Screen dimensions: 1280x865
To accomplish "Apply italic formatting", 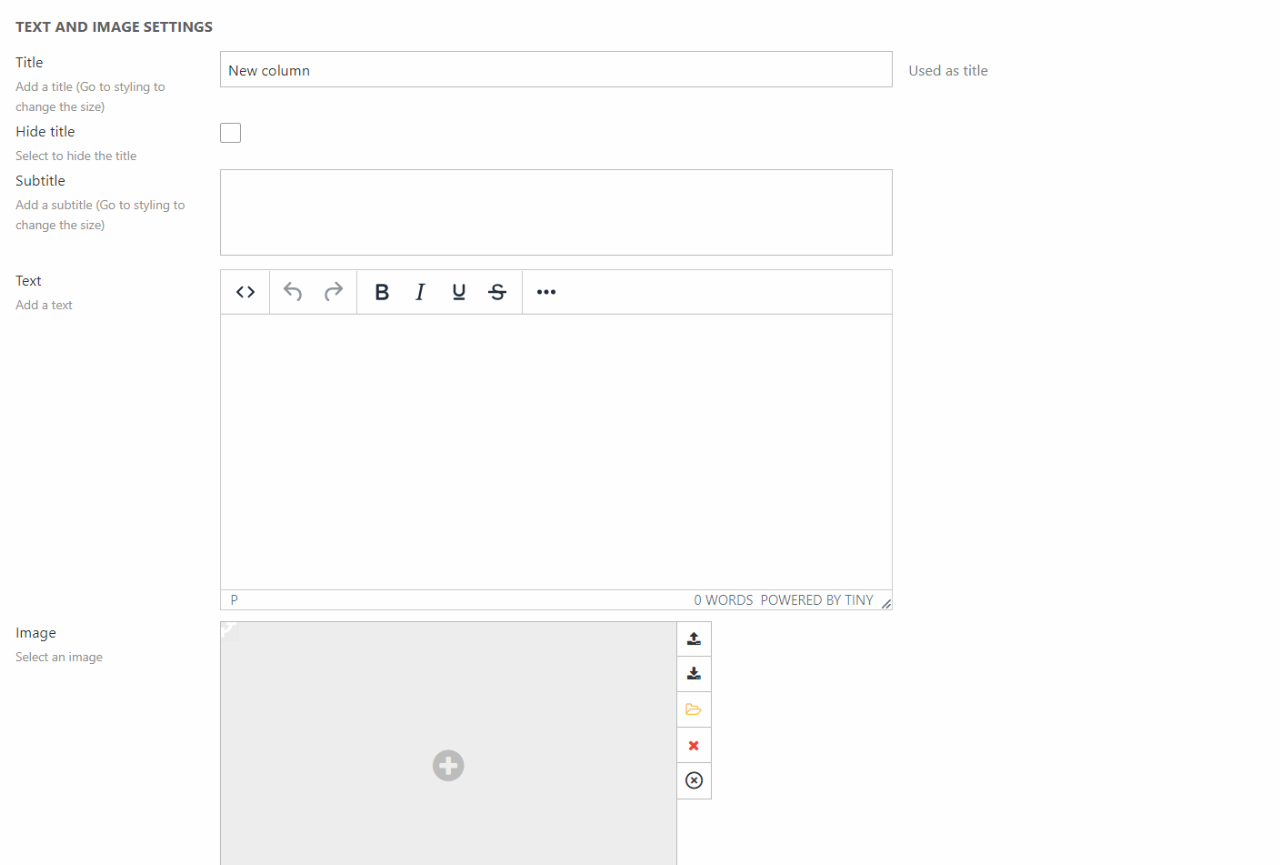I will 420,292.
